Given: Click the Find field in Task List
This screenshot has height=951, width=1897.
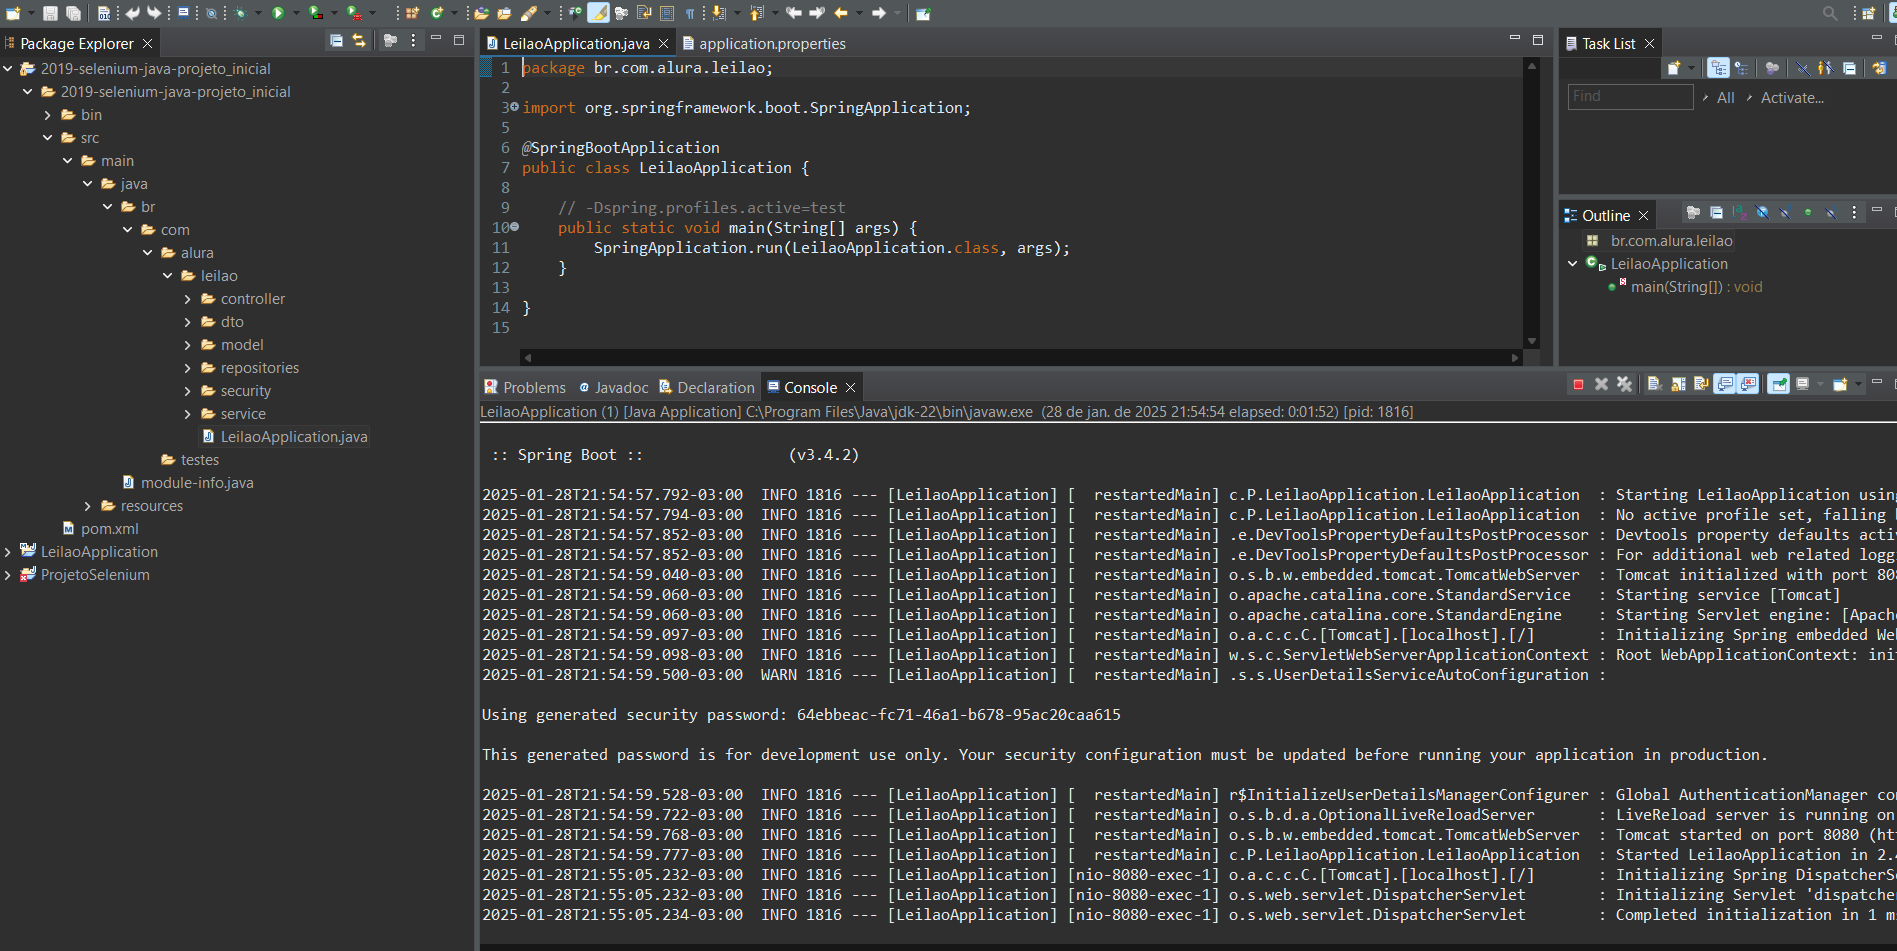Looking at the screenshot, I should coord(1629,97).
